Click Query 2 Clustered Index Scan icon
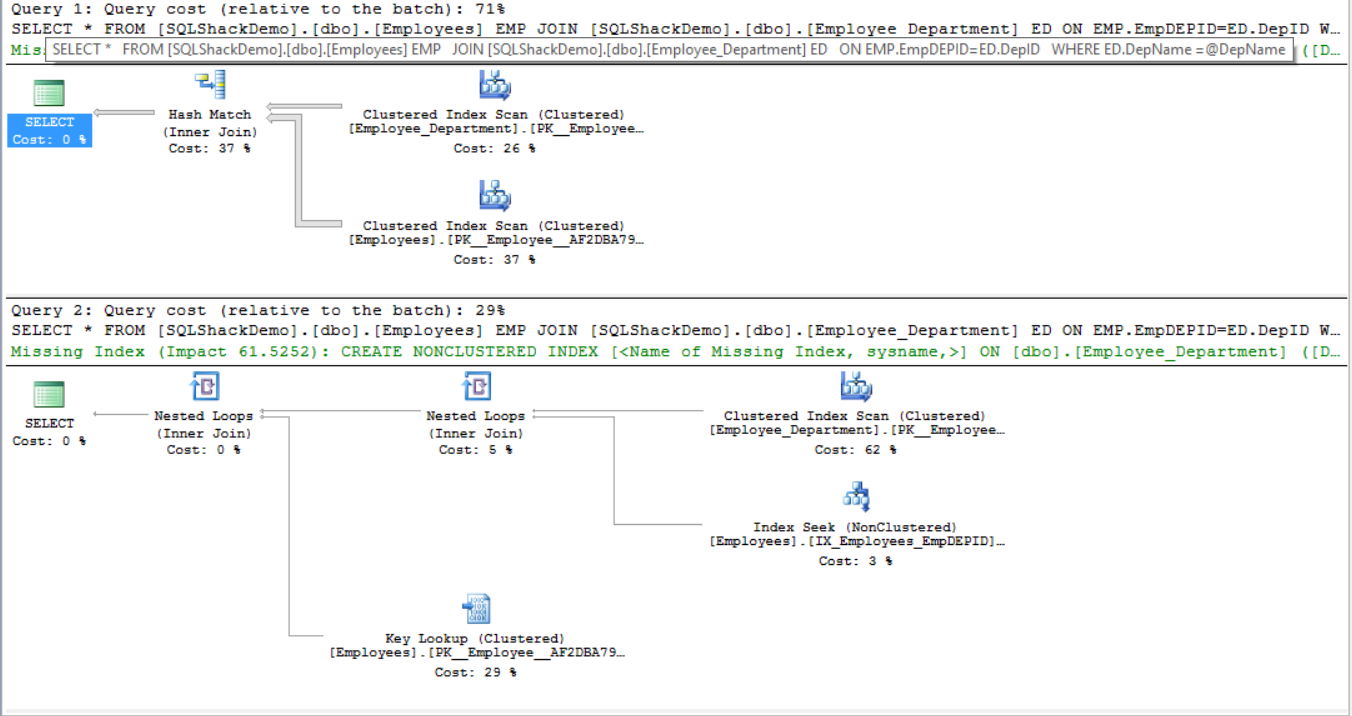Viewport: 1352px width, 716px height. click(856, 387)
